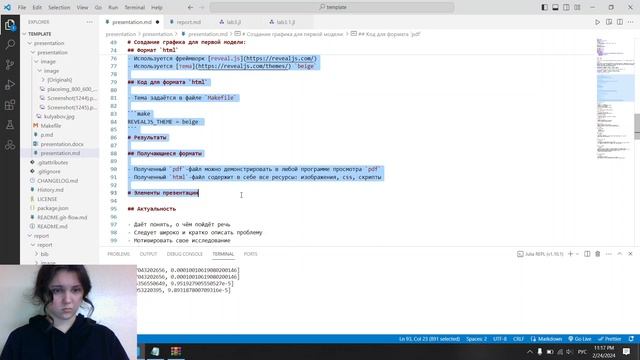This screenshot has width=640, height=360.
Task: Open the Explorer view in activity bar
Action: (x=10, y=25)
